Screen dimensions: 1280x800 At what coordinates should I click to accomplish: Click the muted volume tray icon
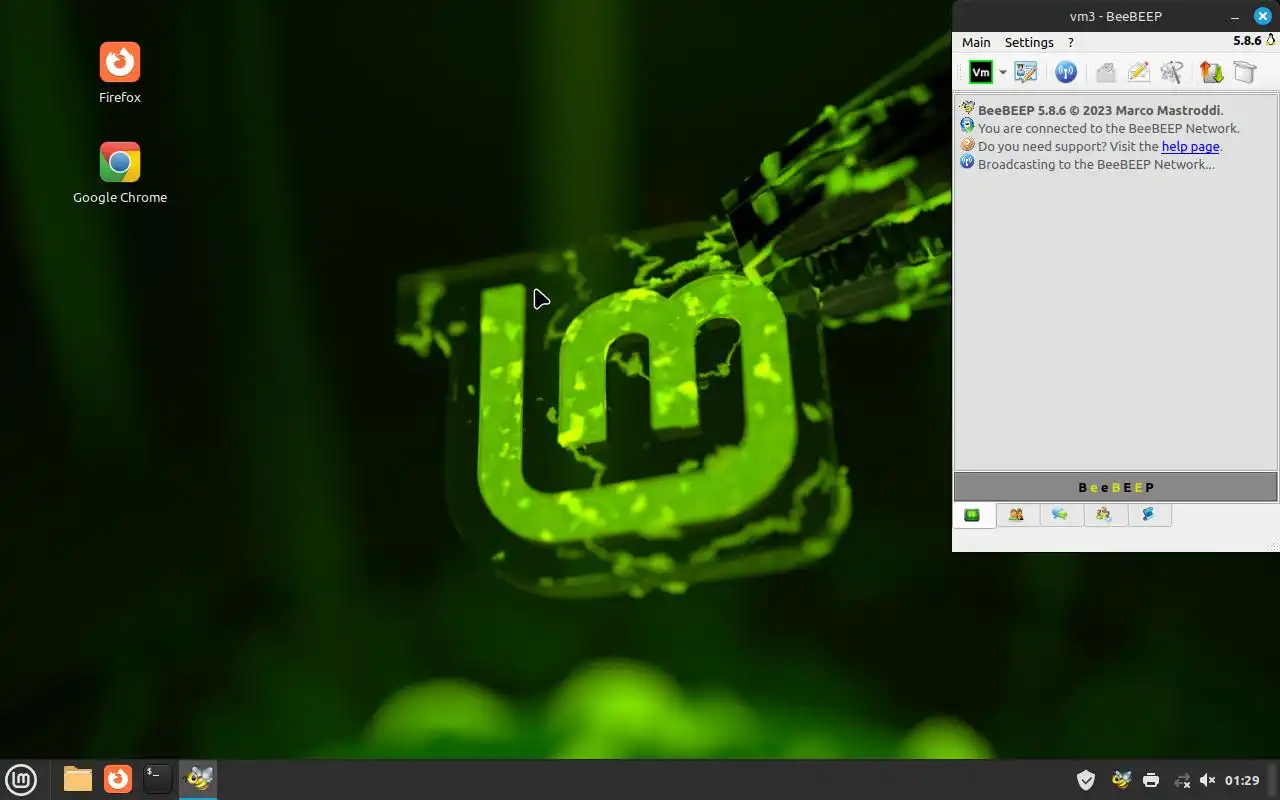pos(1207,780)
